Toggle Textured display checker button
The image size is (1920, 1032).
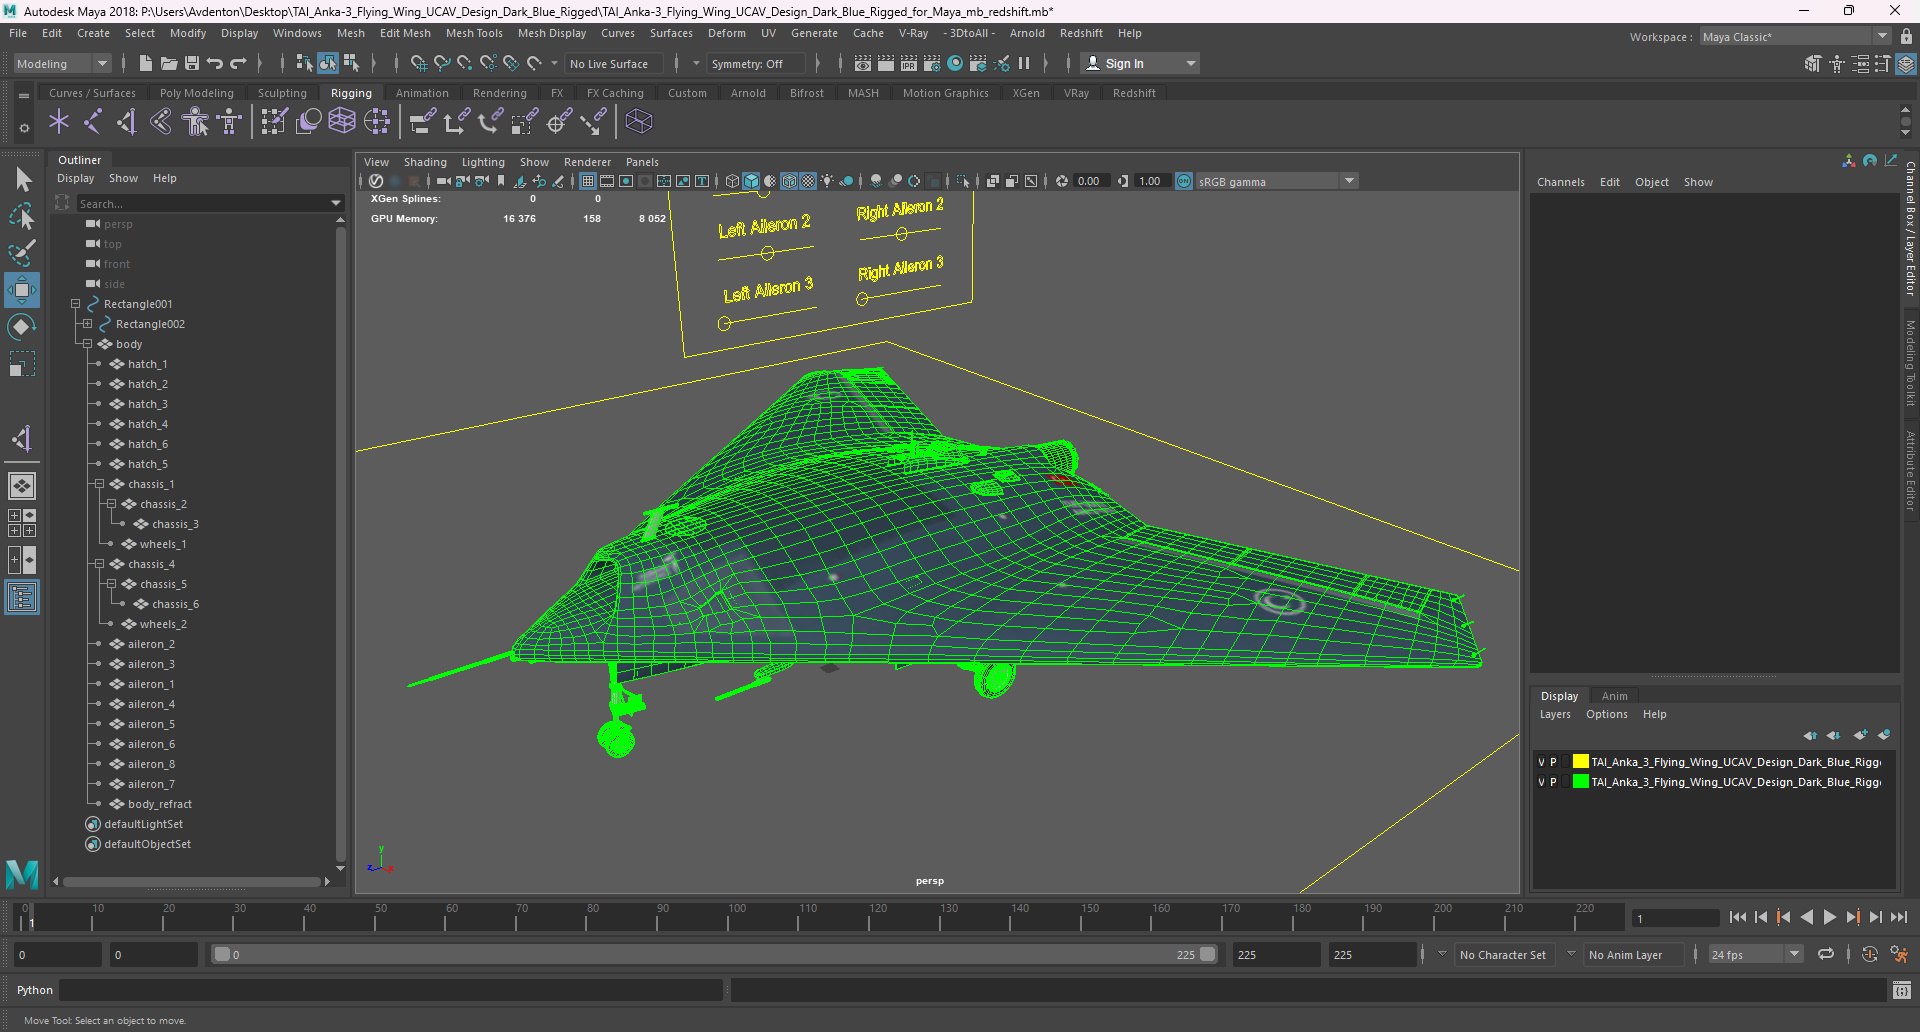(808, 181)
